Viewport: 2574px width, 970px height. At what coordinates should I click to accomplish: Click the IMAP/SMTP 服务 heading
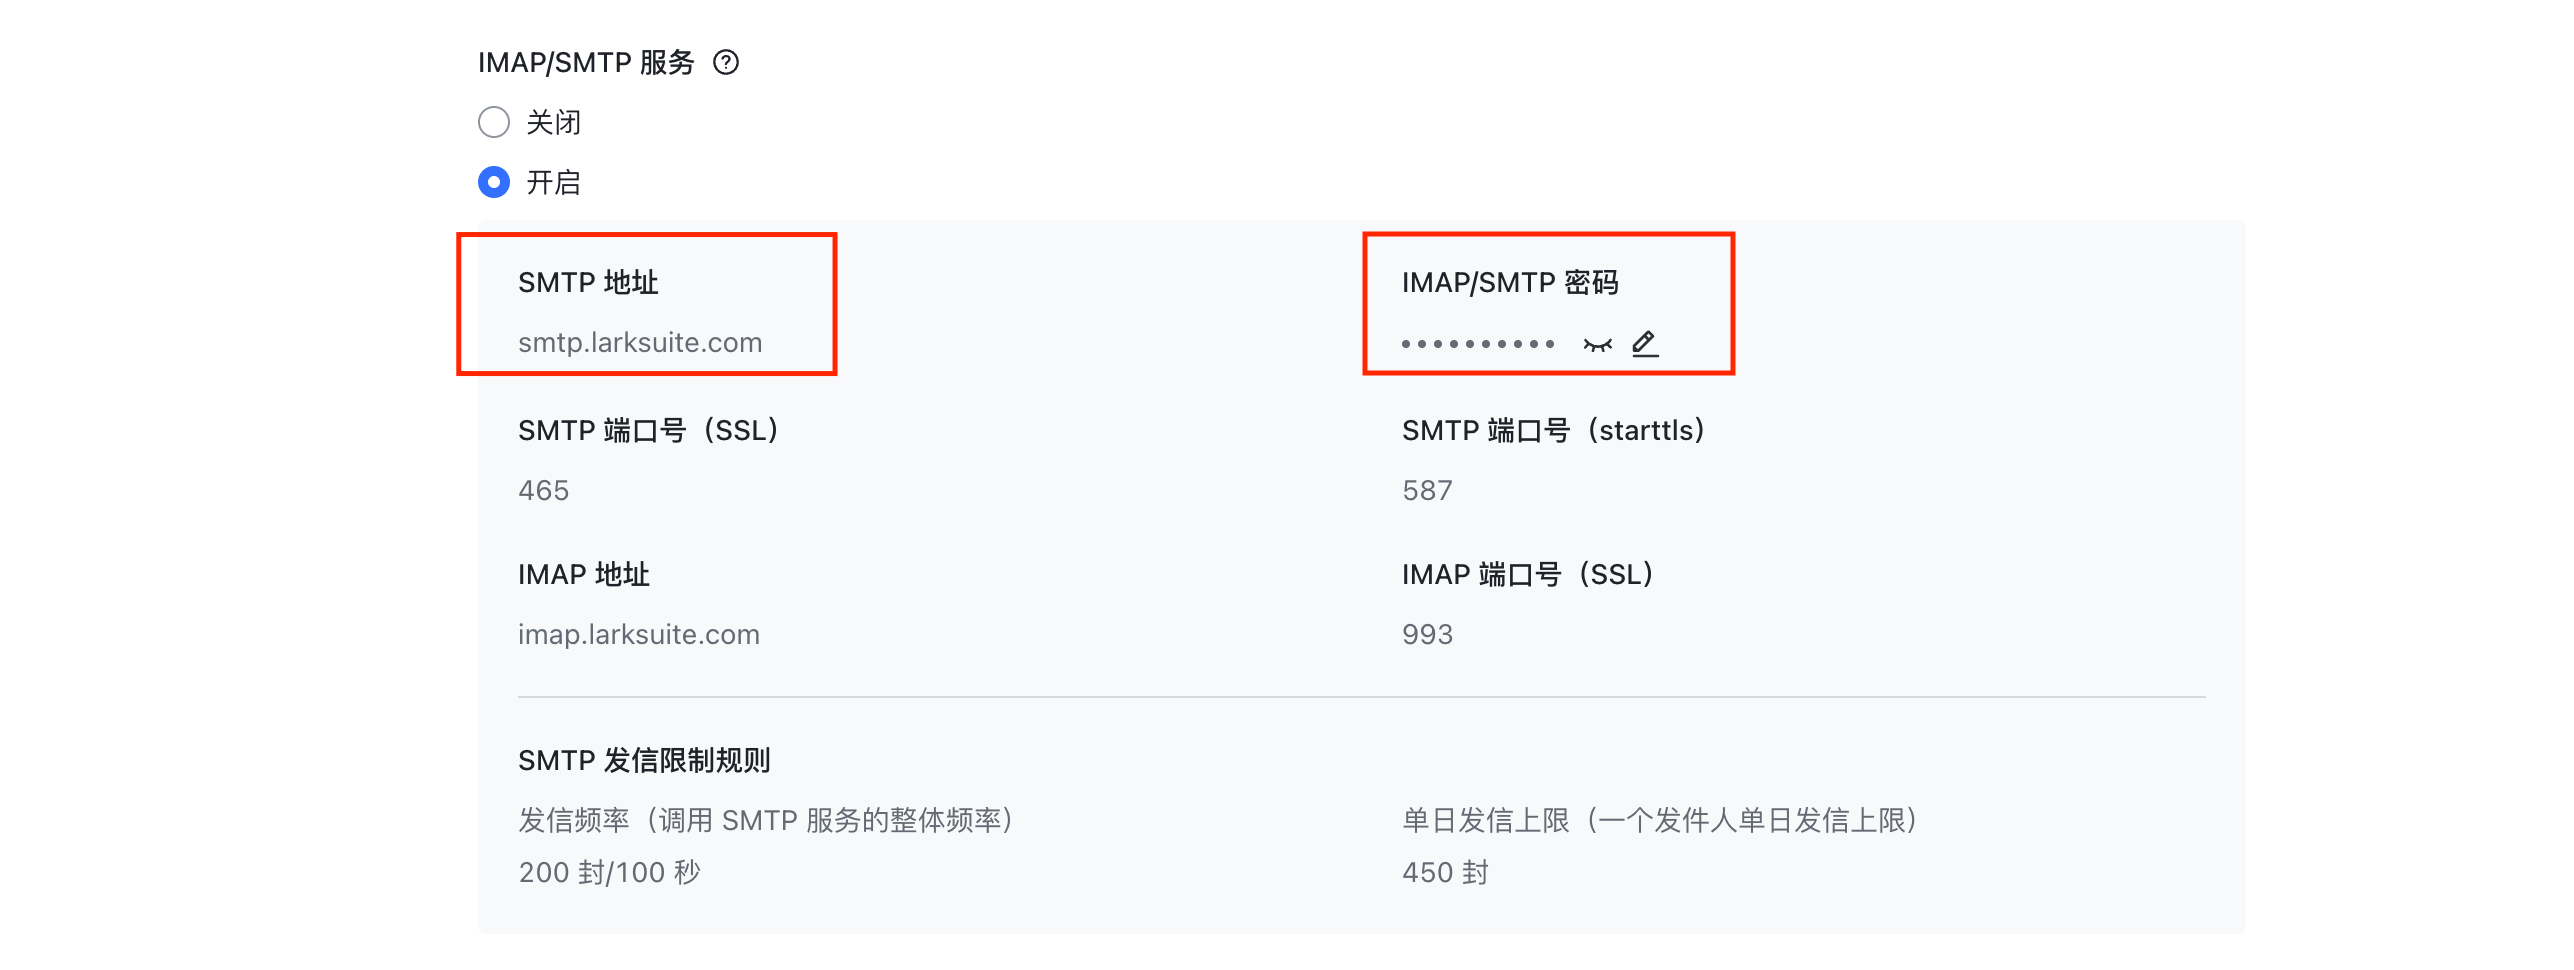pos(586,63)
